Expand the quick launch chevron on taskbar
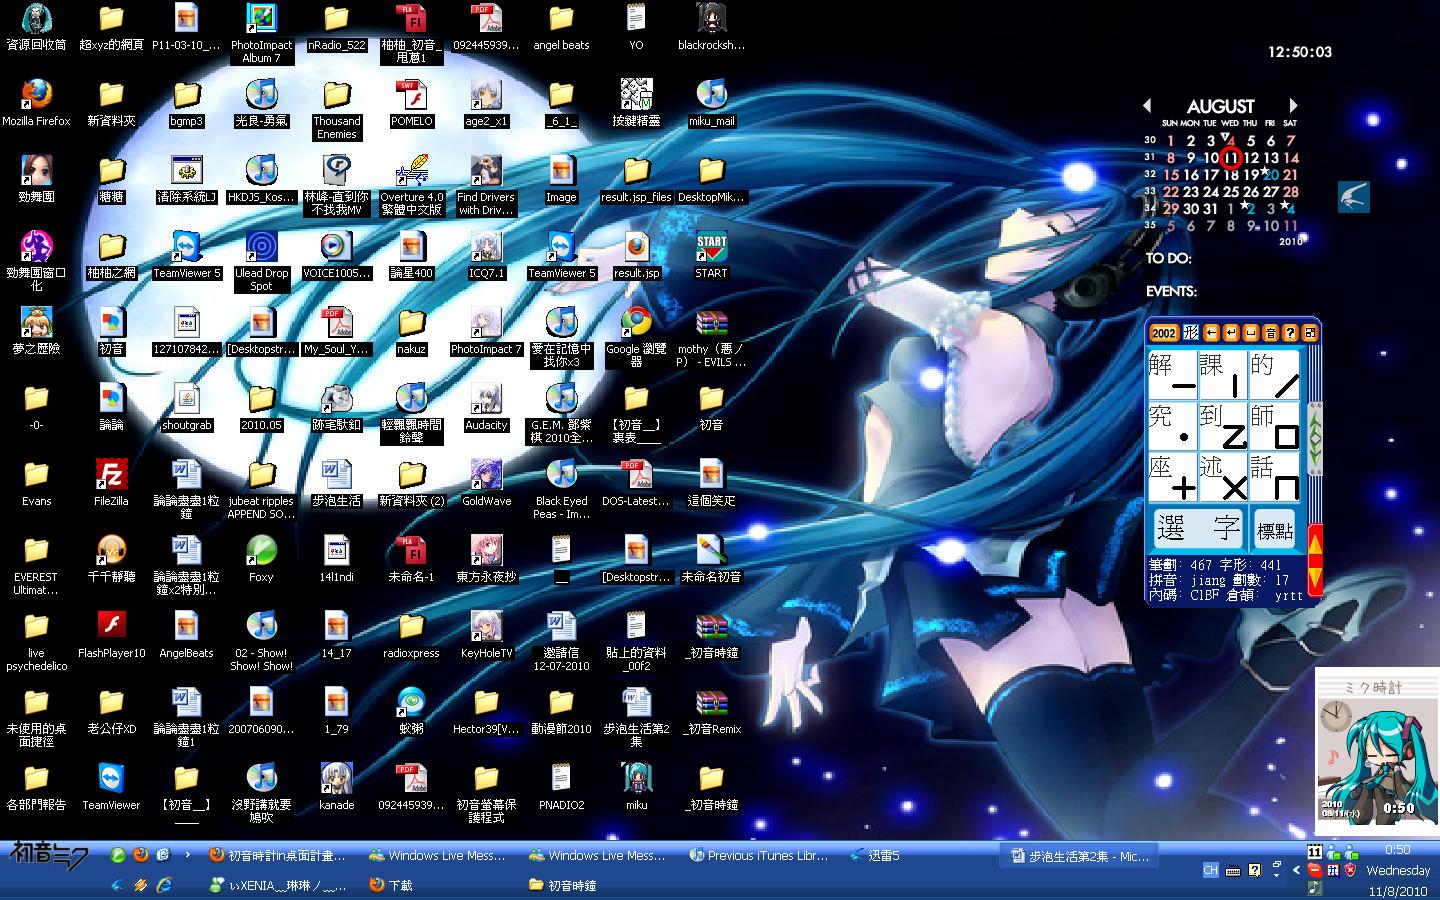Viewport: 1440px width, 900px height. click(x=188, y=855)
